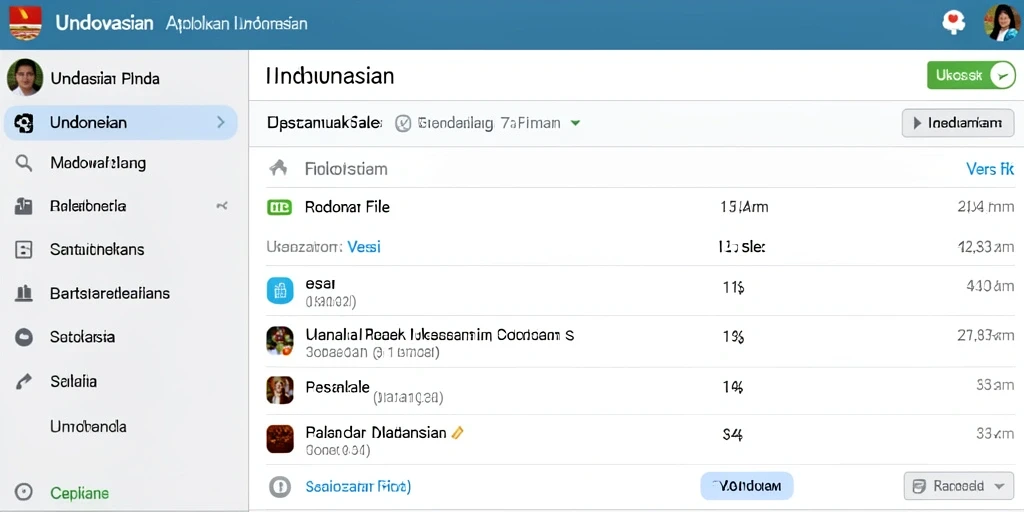Screen dimensions: 1024x512
Task: Select Santuithekans in sidebar
Action: [x=97, y=249]
